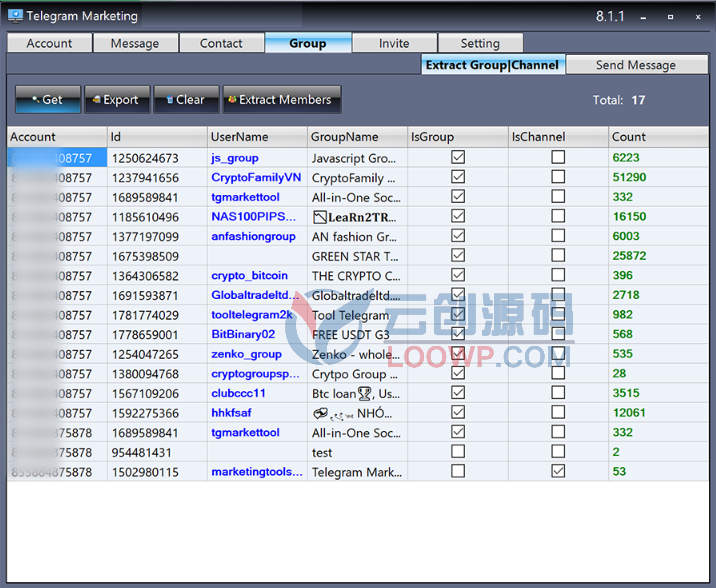Viewport: 716px width, 588px height.
Task: Click username zenko_group
Action: click(x=246, y=354)
